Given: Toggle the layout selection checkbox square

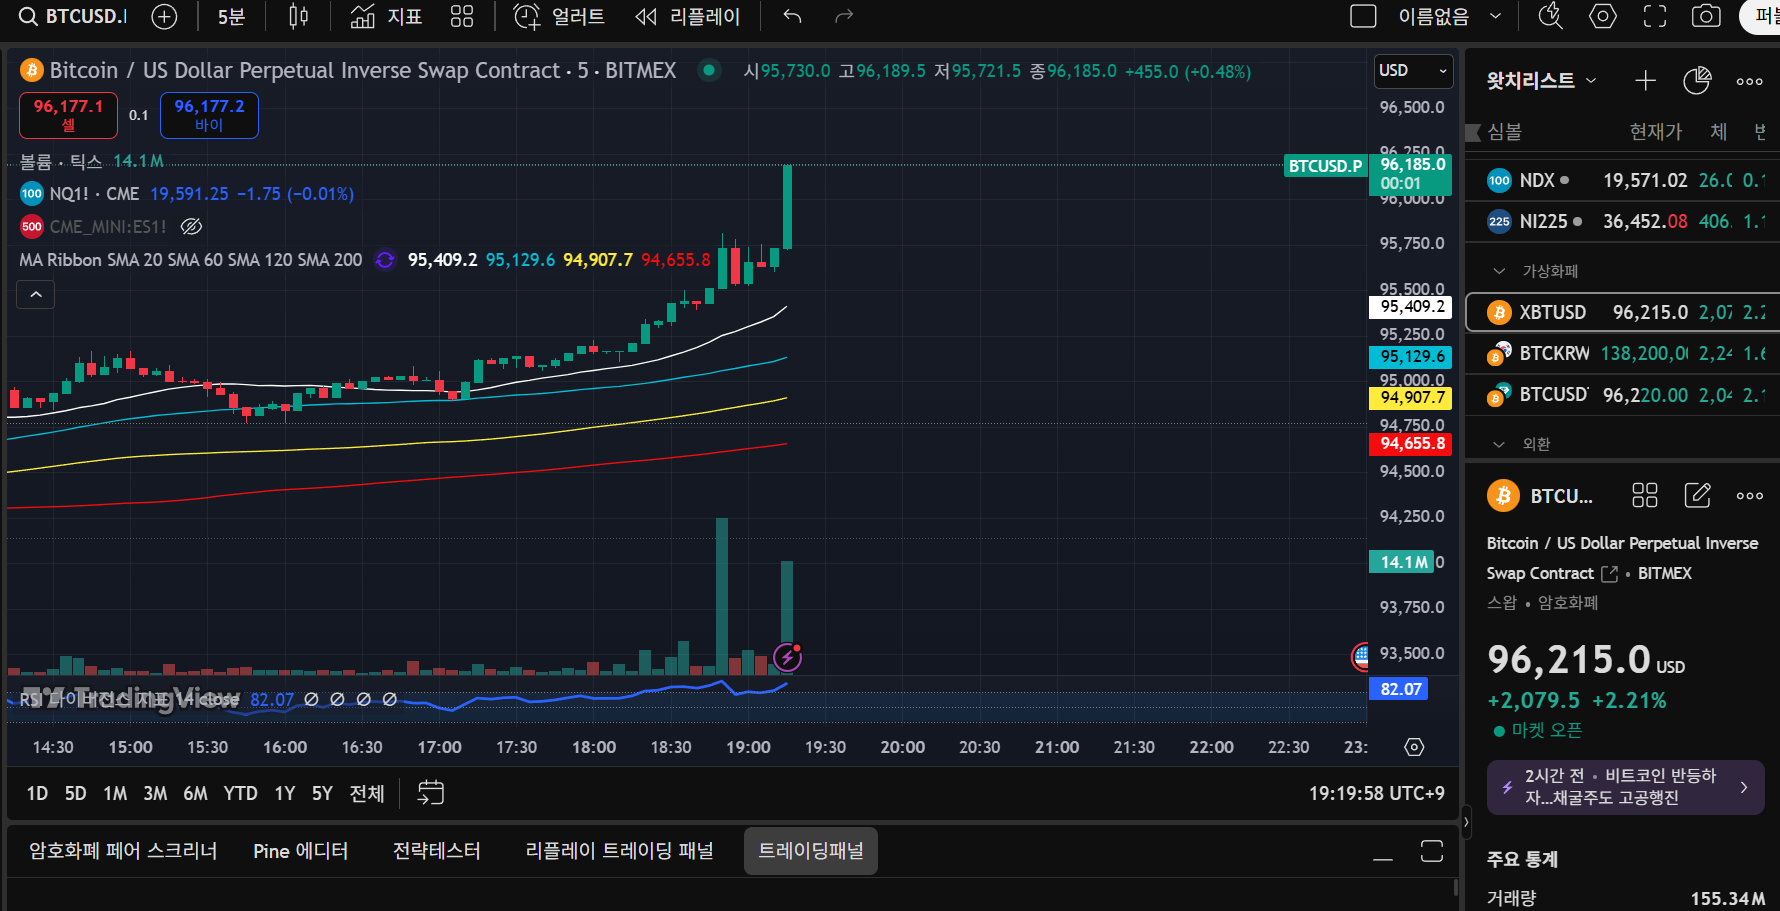Looking at the screenshot, I should (1363, 17).
